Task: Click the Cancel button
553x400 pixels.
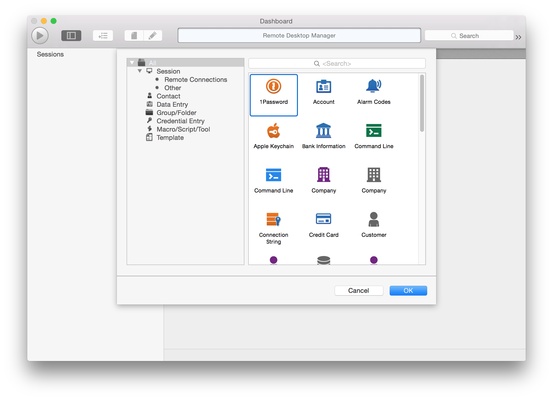Action: tap(358, 291)
